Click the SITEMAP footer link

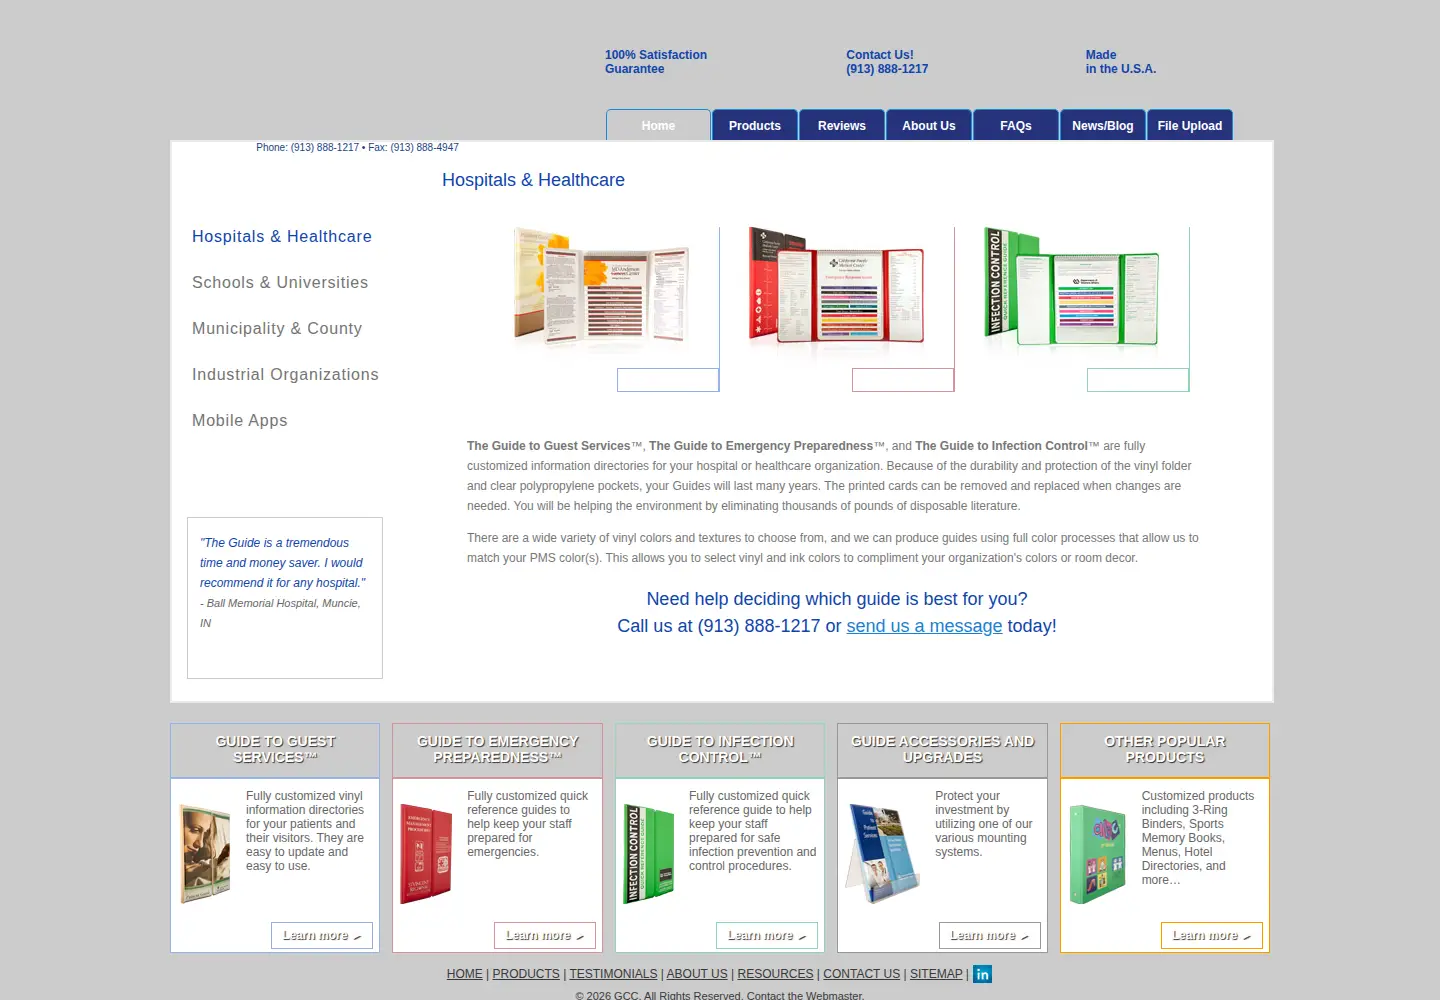(936, 974)
